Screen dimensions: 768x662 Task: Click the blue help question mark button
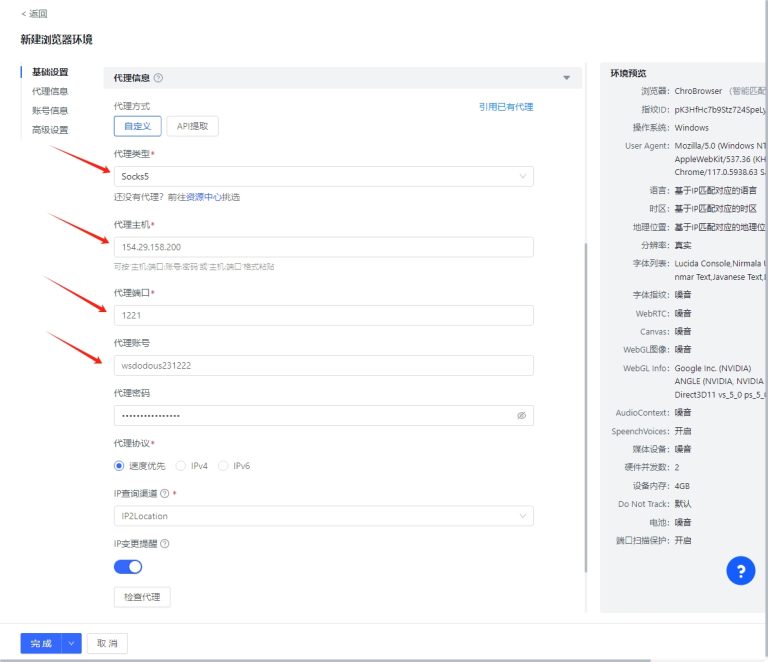pyautogui.click(x=740, y=571)
